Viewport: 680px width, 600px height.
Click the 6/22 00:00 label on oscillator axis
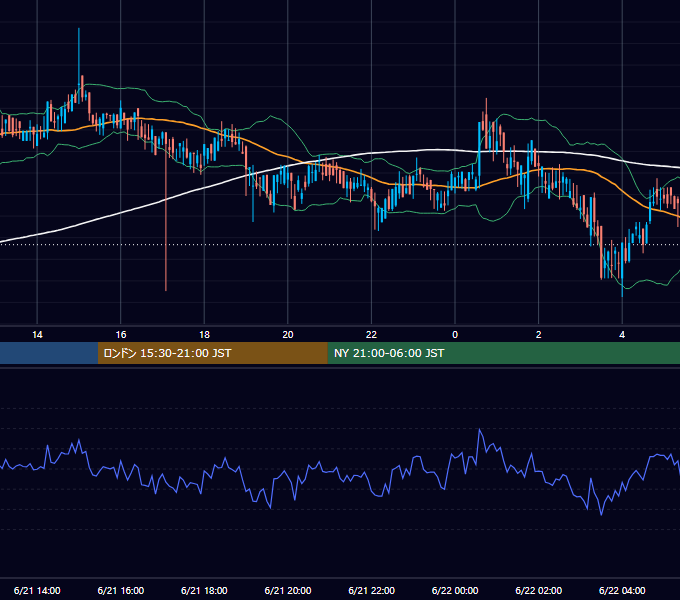[455, 590]
